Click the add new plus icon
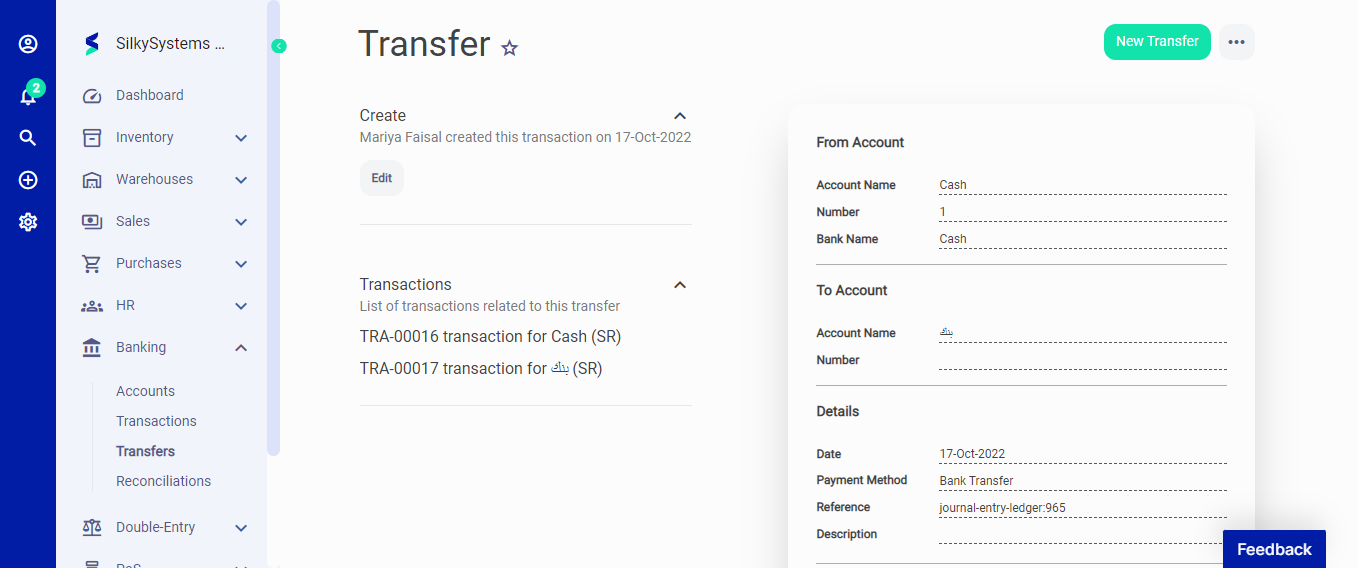This screenshot has height=568, width=1358. (28, 180)
